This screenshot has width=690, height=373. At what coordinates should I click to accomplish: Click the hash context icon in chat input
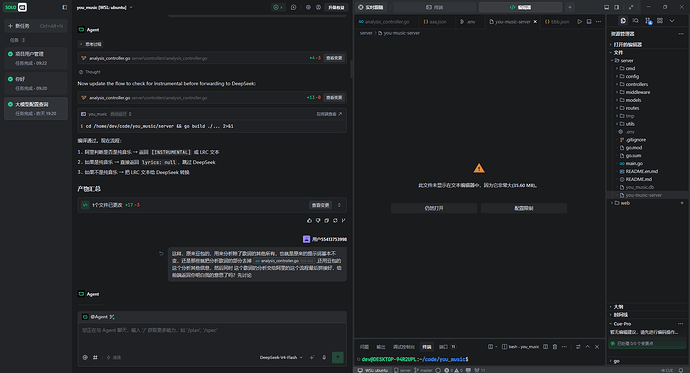(95, 358)
